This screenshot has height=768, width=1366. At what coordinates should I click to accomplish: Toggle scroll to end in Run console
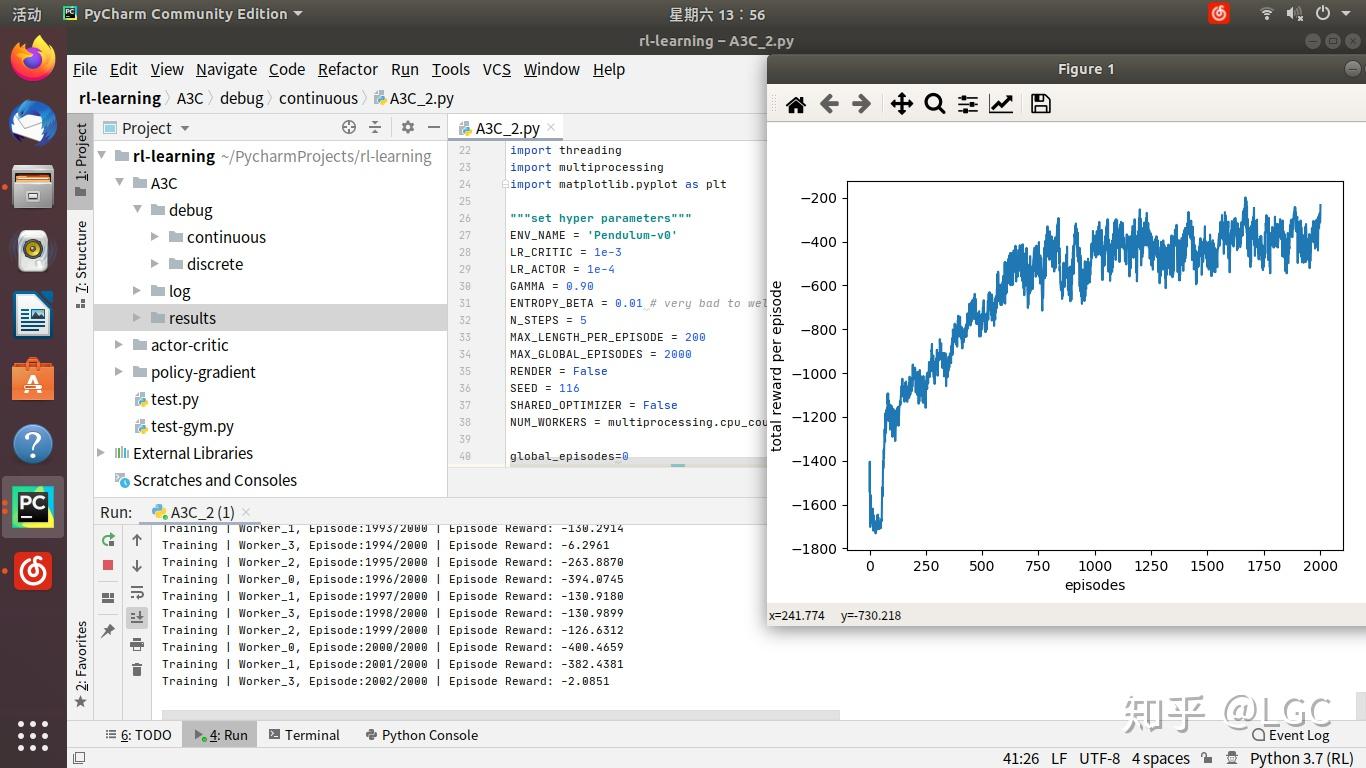point(137,617)
